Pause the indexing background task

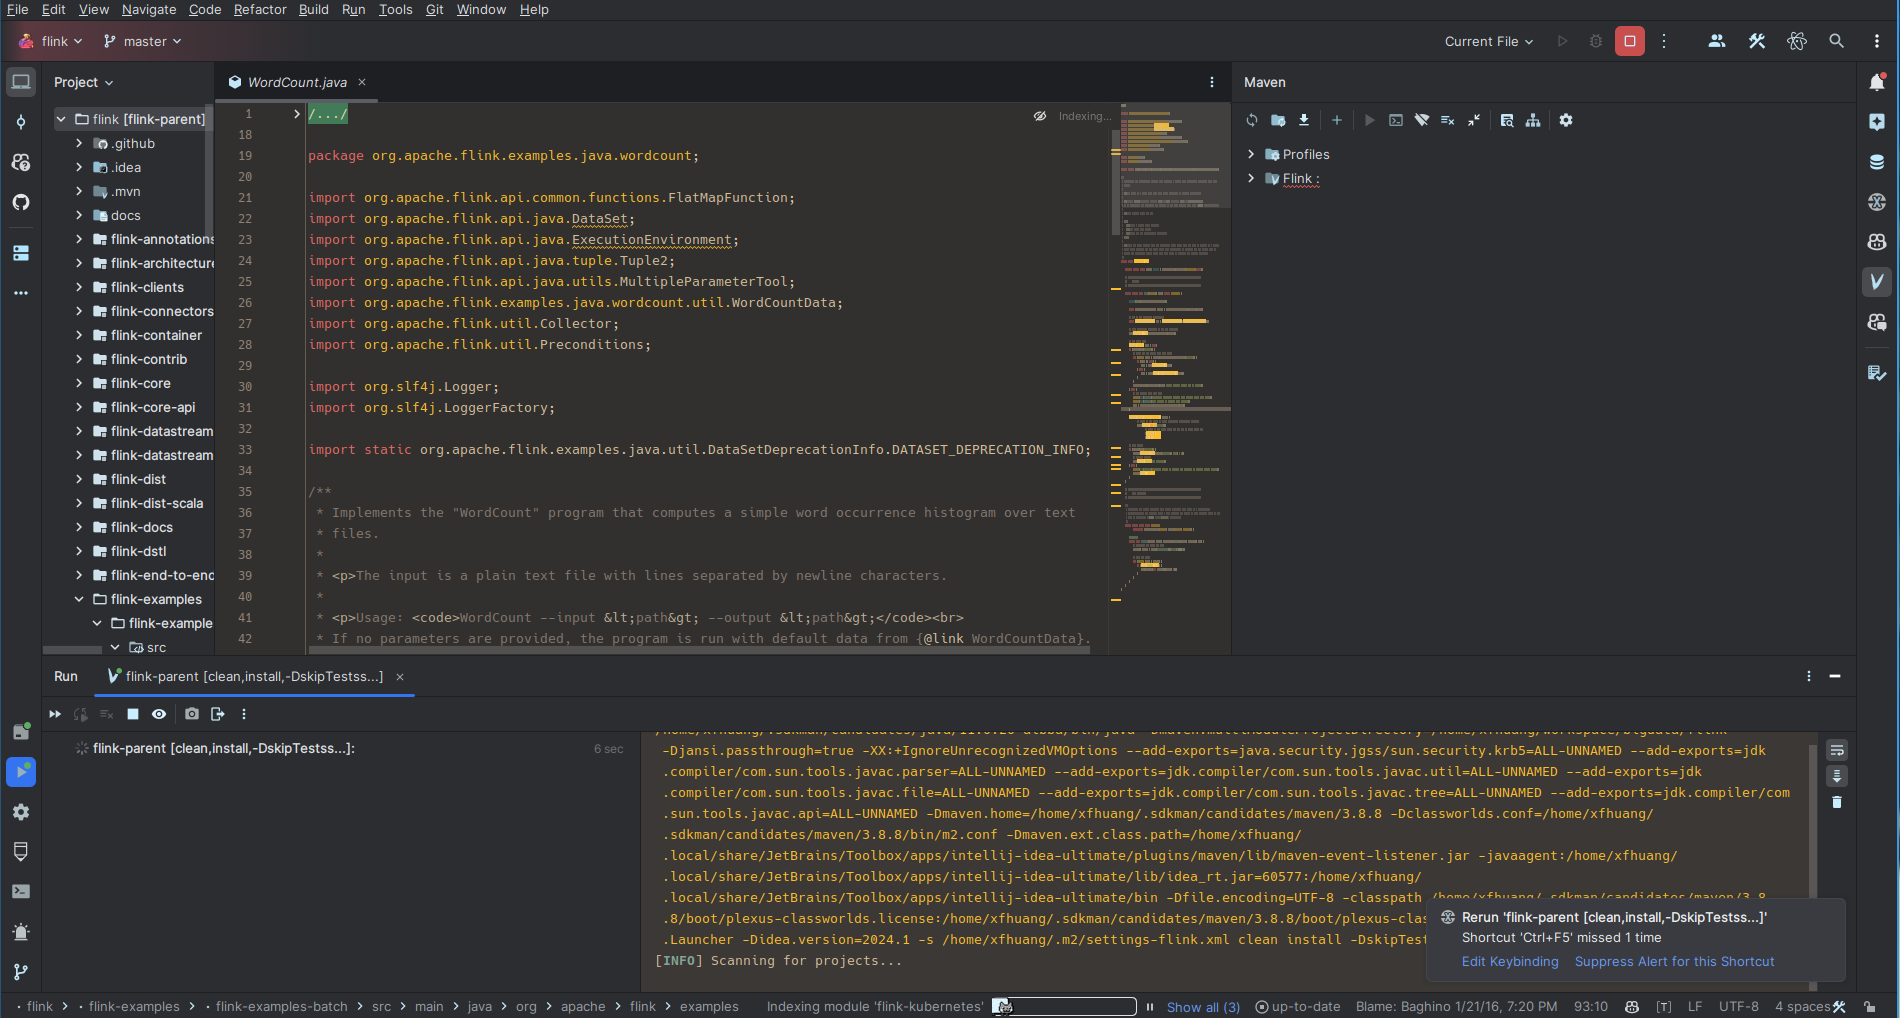coord(1150,1007)
